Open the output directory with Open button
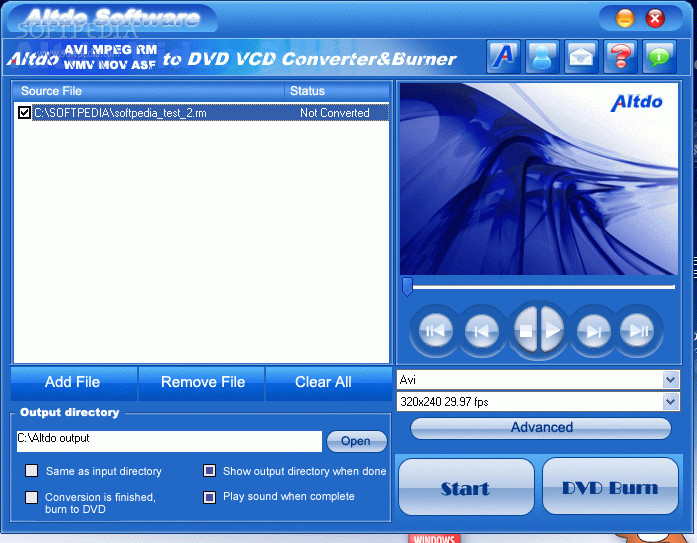Screen dimensions: 697x543 pyautogui.click(x=357, y=441)
